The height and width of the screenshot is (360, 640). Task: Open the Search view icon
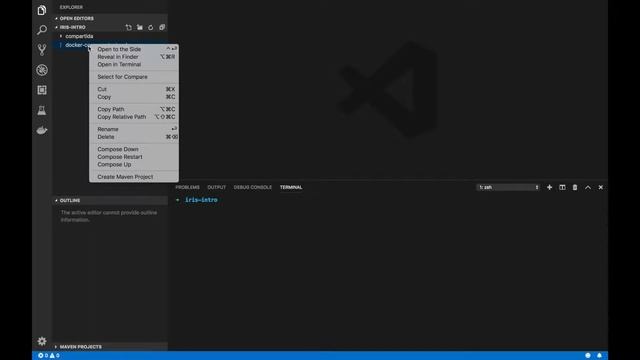(42, 30)
